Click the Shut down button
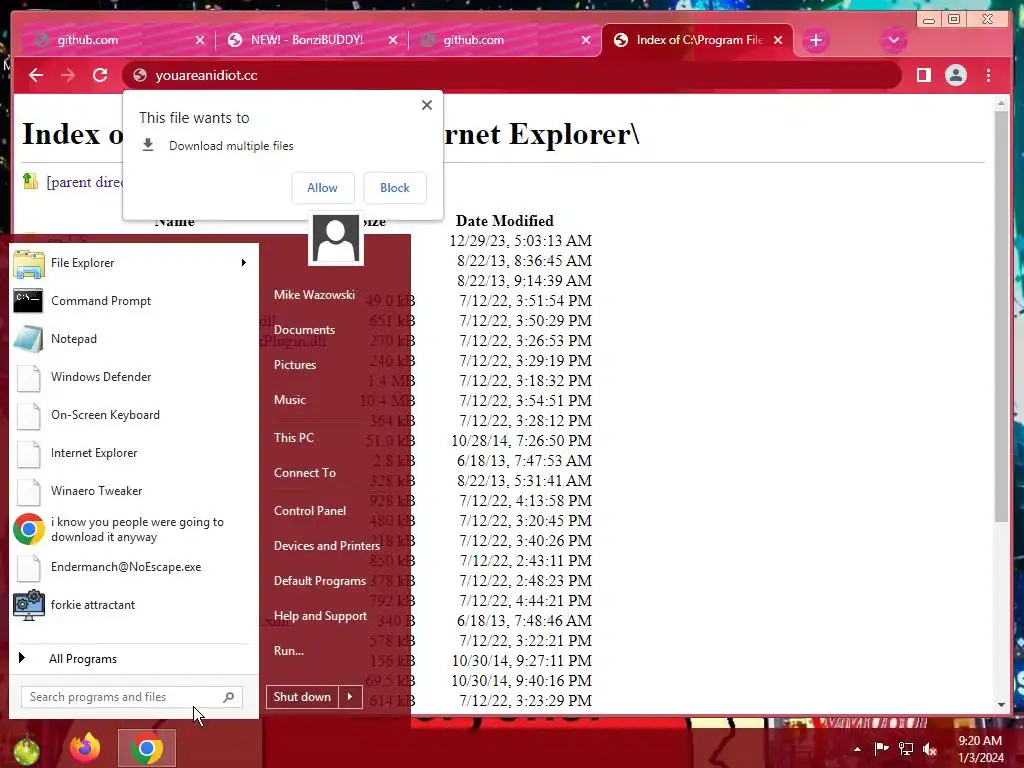Screen dimensions: 1024x768 click(302, 697)
